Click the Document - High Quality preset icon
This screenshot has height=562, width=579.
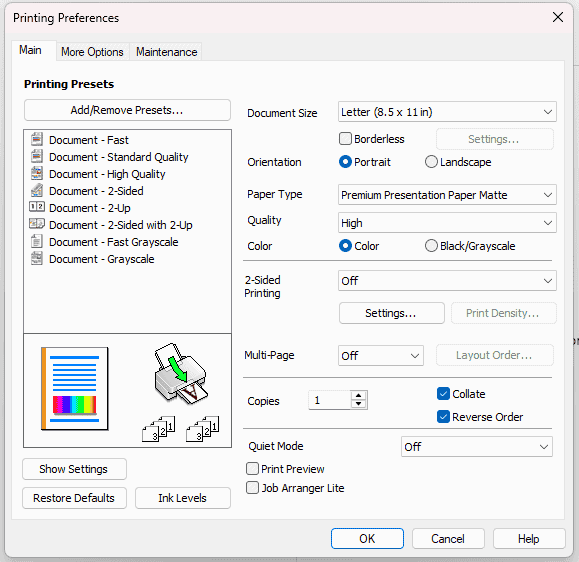click(x=37, y=173)
